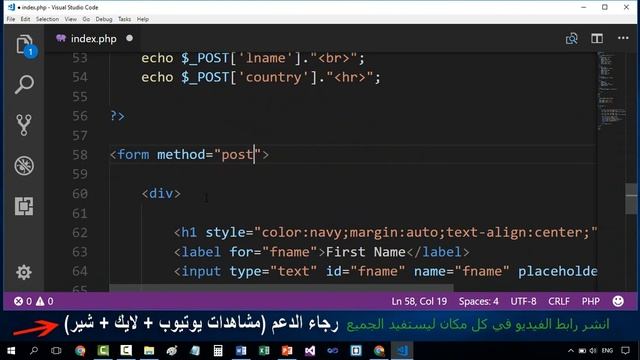Open the Debug view in activity bar
The height and width of the screenshot is (360, 640).
[x=24, y=166]
